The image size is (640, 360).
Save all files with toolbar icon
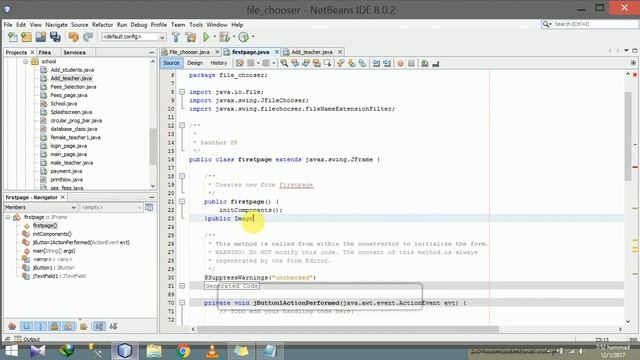55,37
